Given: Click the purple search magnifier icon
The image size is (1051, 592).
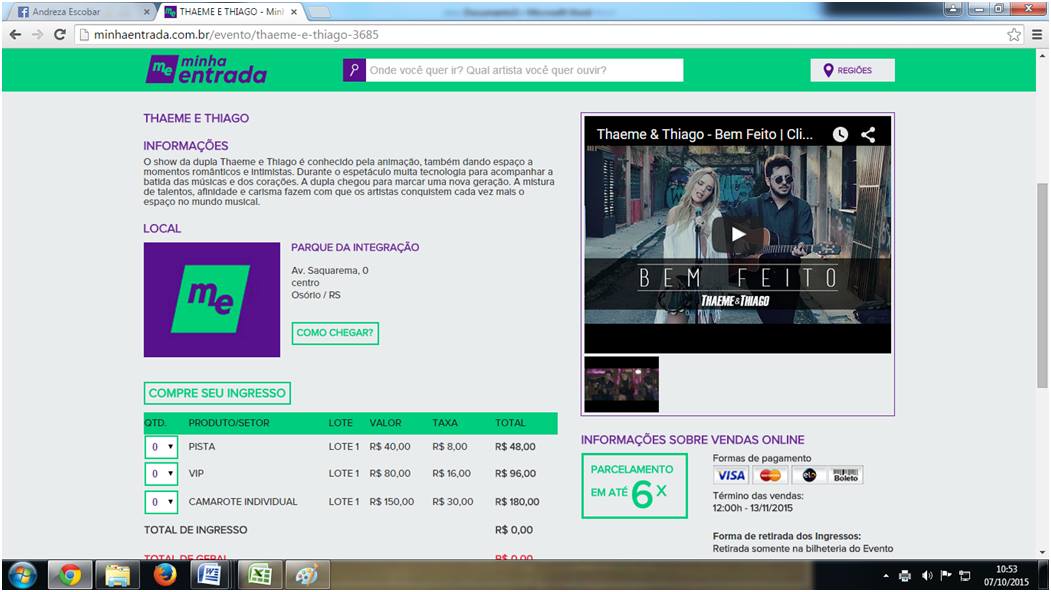Looking at the screenshot, I should (x=354, y=71).
